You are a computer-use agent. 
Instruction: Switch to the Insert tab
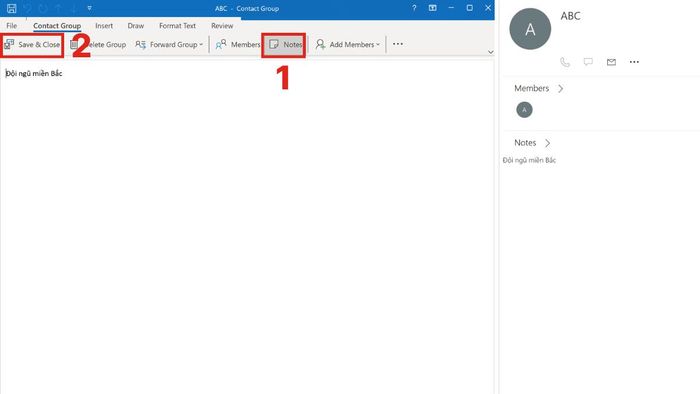pos(104,26)
